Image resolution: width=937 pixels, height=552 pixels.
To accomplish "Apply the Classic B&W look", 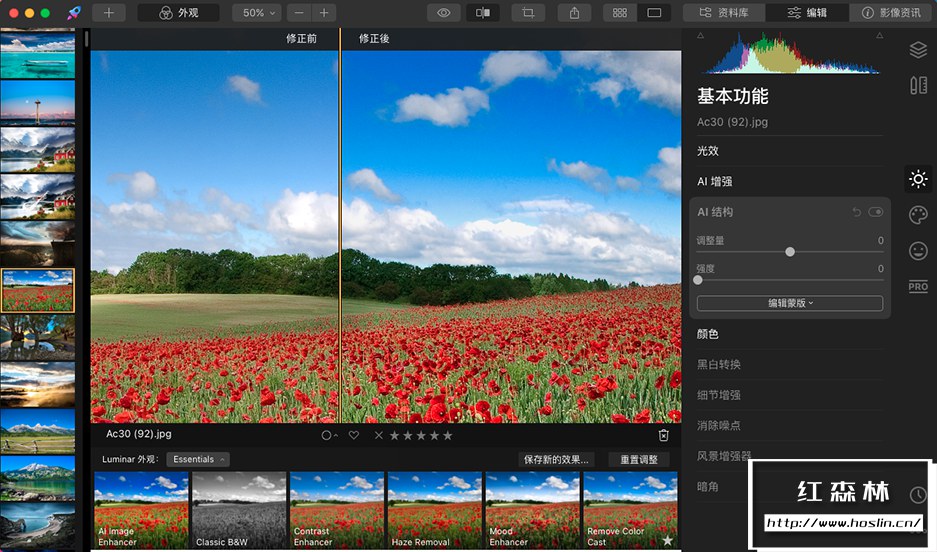I will click(x=239, y=510).
